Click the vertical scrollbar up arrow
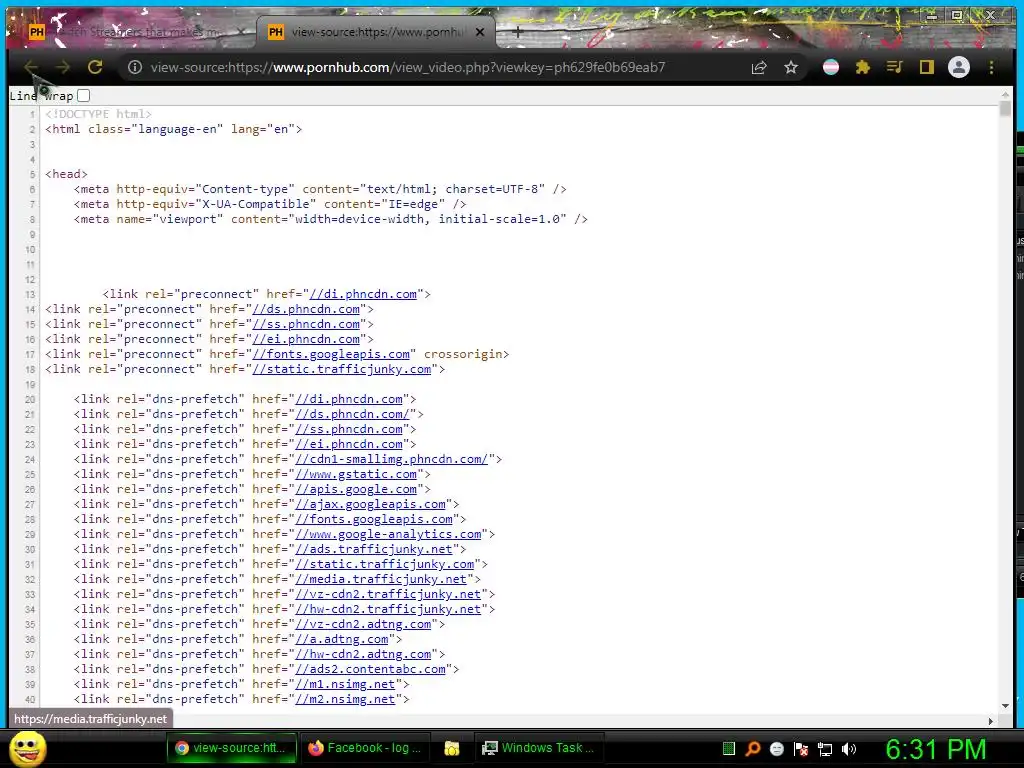Image resolution: width=1024 pixels, height=768 pixels. pyautogui.click(x=1005, y=94)
